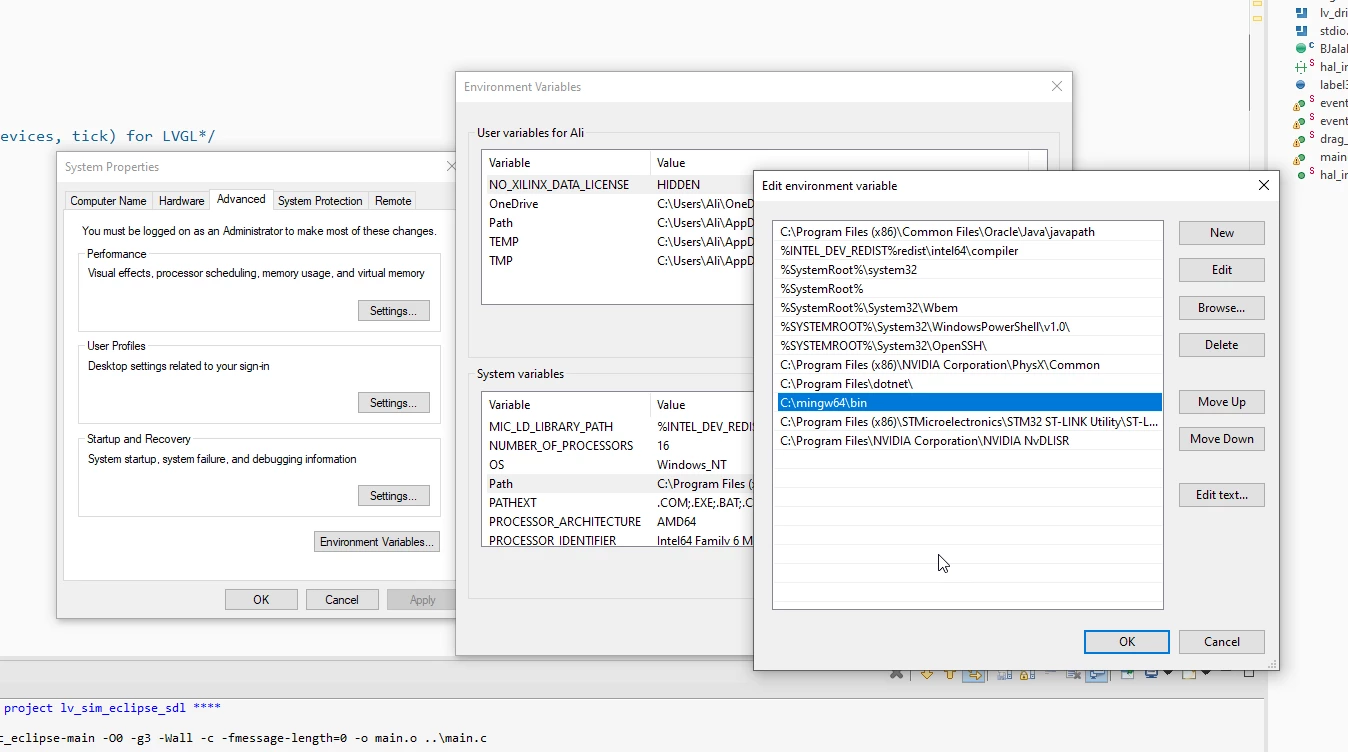Click Edit button beside the path list
Image resolution: width=1348 pixels, height=752 pixels.
click(1221, 270)
